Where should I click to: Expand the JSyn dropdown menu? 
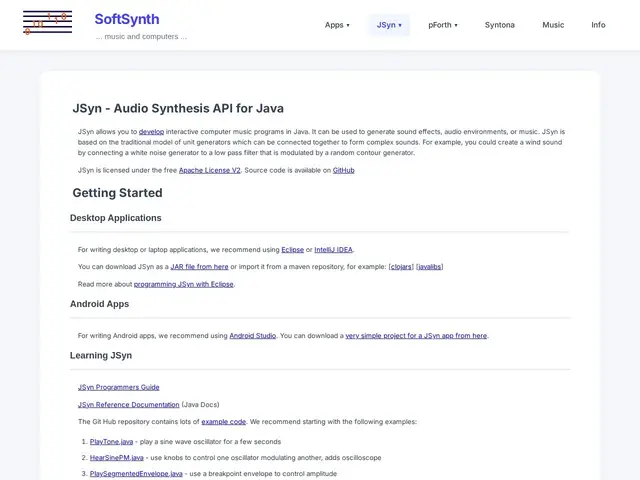pyautogui.click(x=389, y=25)
